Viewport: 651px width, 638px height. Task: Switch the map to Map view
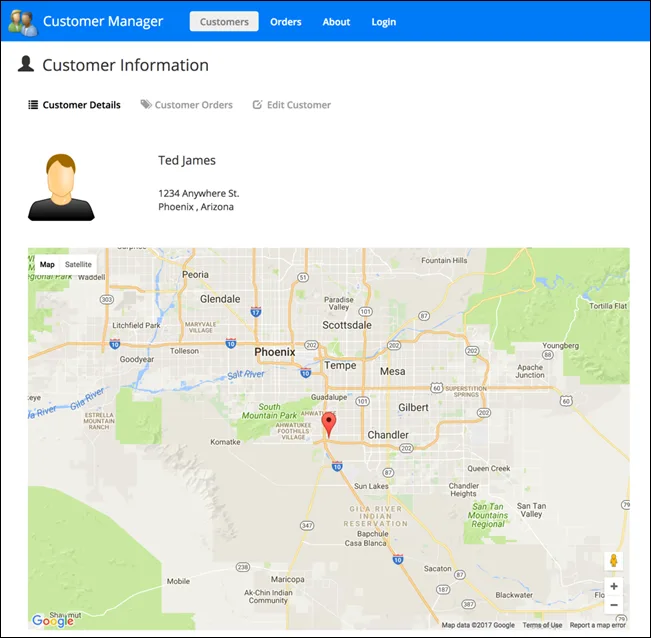[47, 264]
